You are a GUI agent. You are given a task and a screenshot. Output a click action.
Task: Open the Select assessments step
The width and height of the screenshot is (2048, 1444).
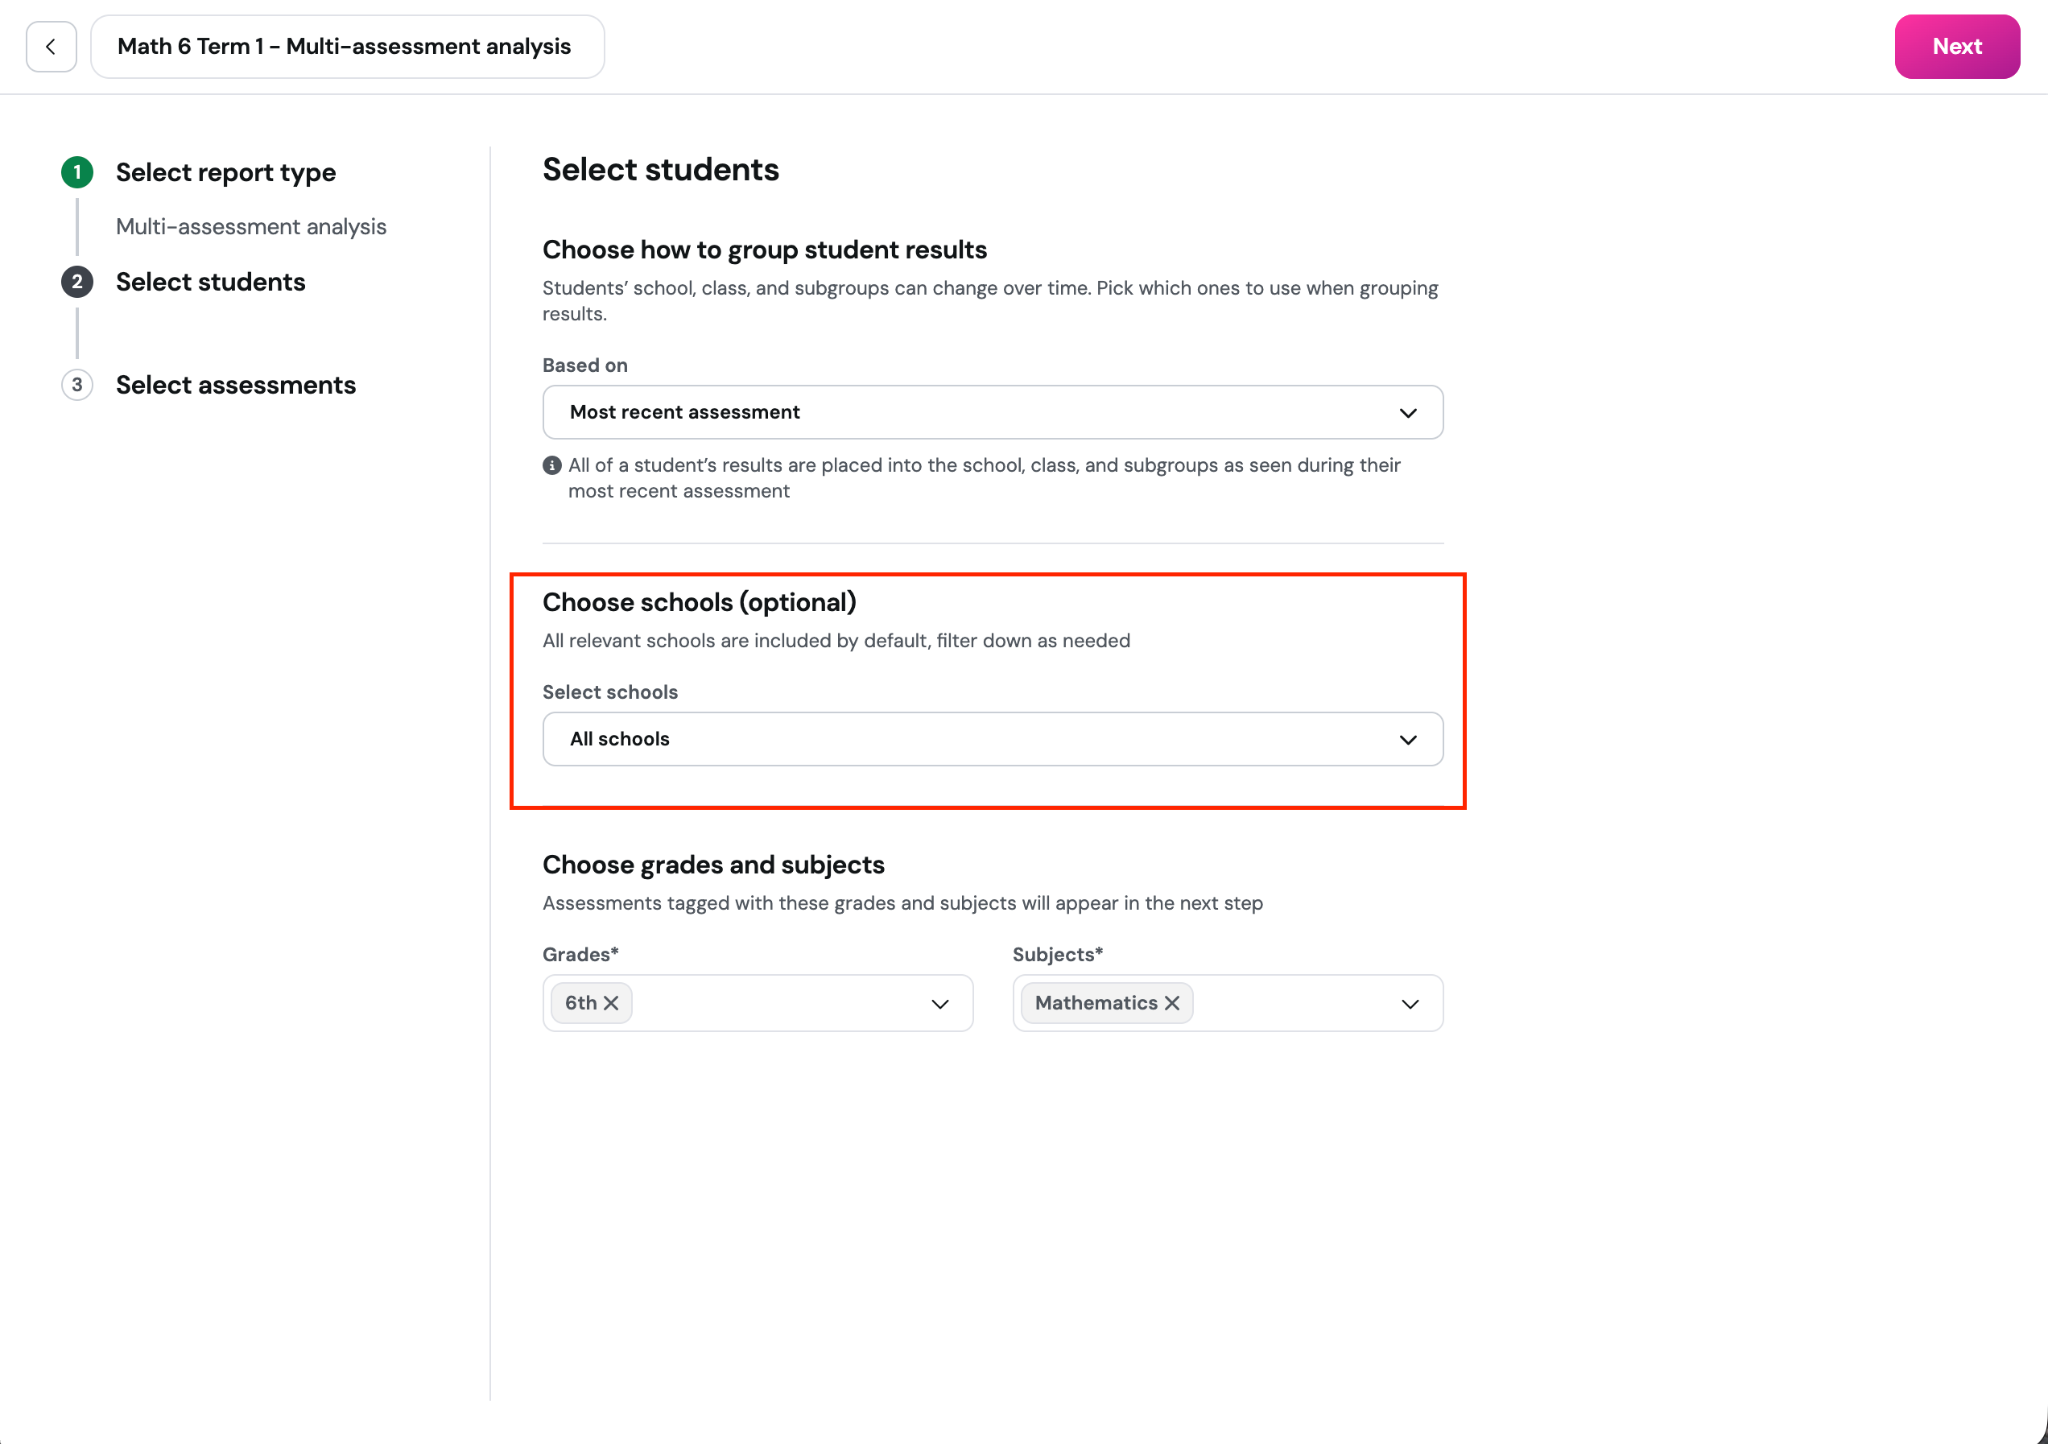point(236,385)
